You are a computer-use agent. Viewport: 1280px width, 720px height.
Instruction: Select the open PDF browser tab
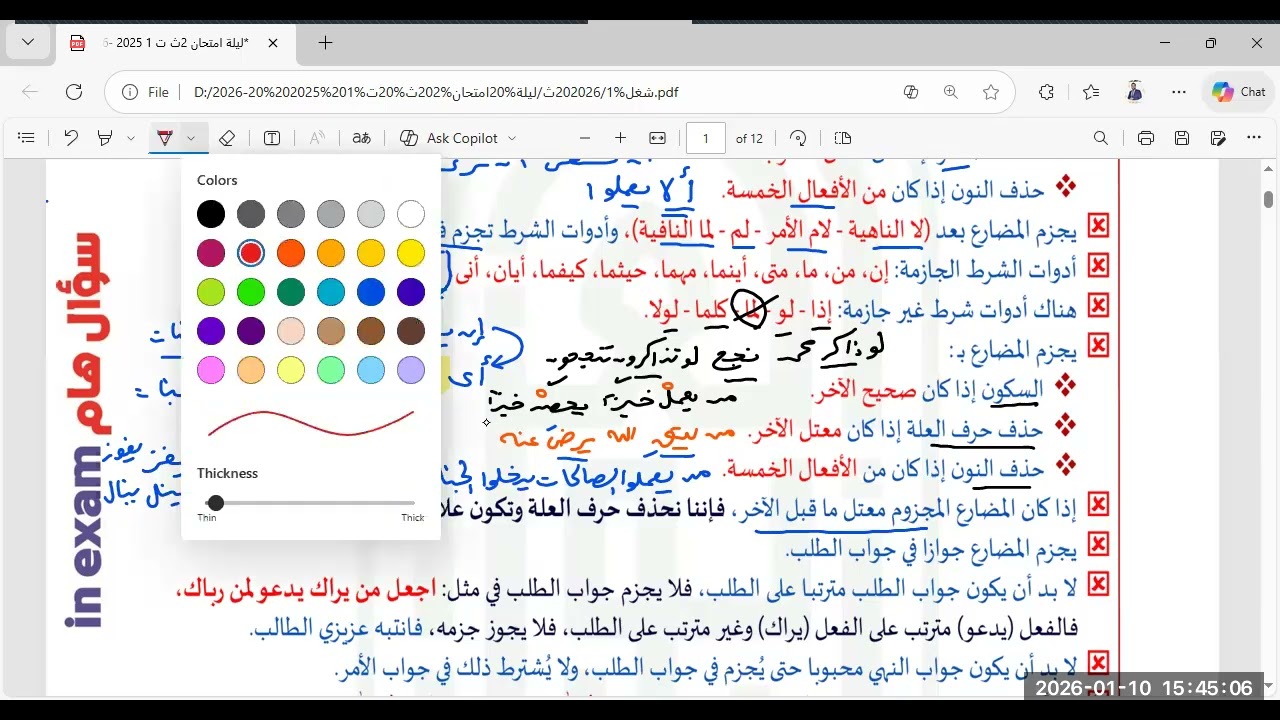(x=175, y=43)
